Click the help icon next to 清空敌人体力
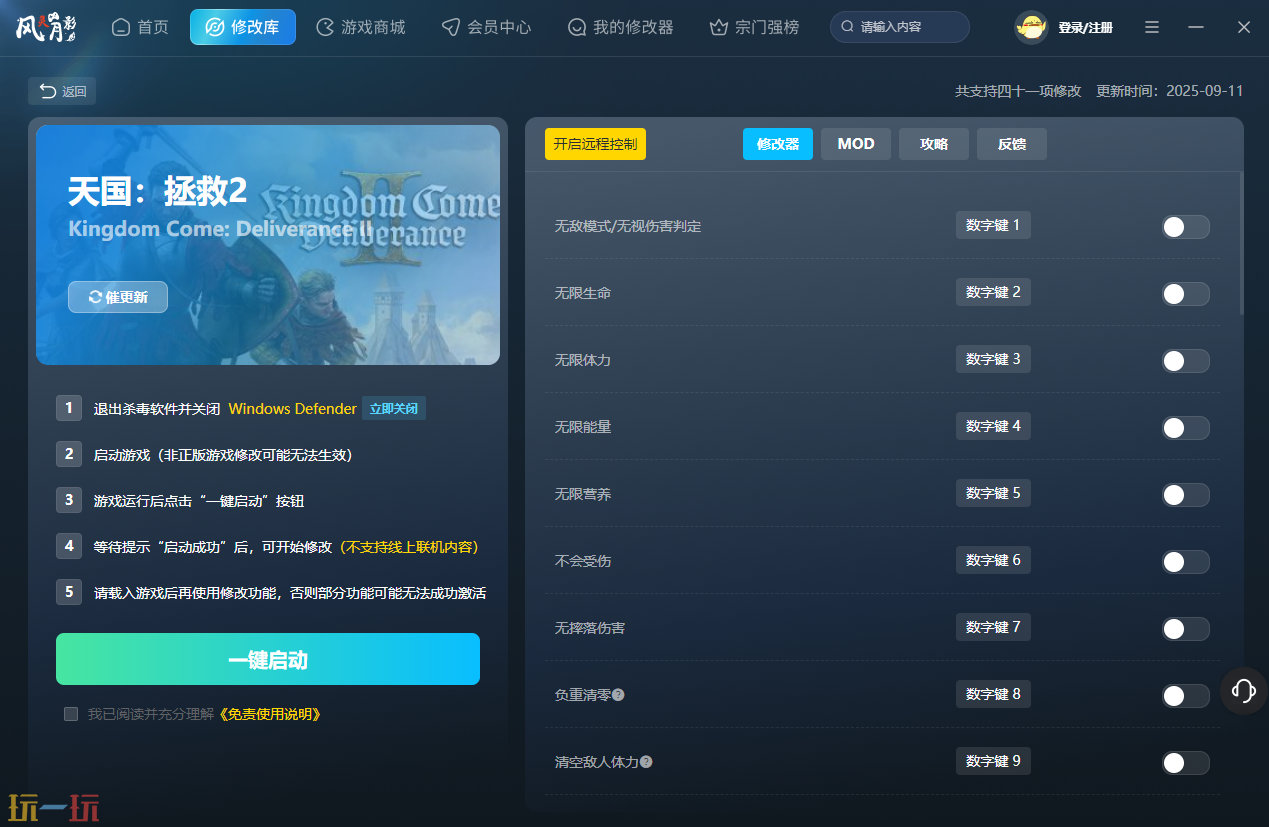The height and width of the screenshot is (827, 1269). coord(646,761)
